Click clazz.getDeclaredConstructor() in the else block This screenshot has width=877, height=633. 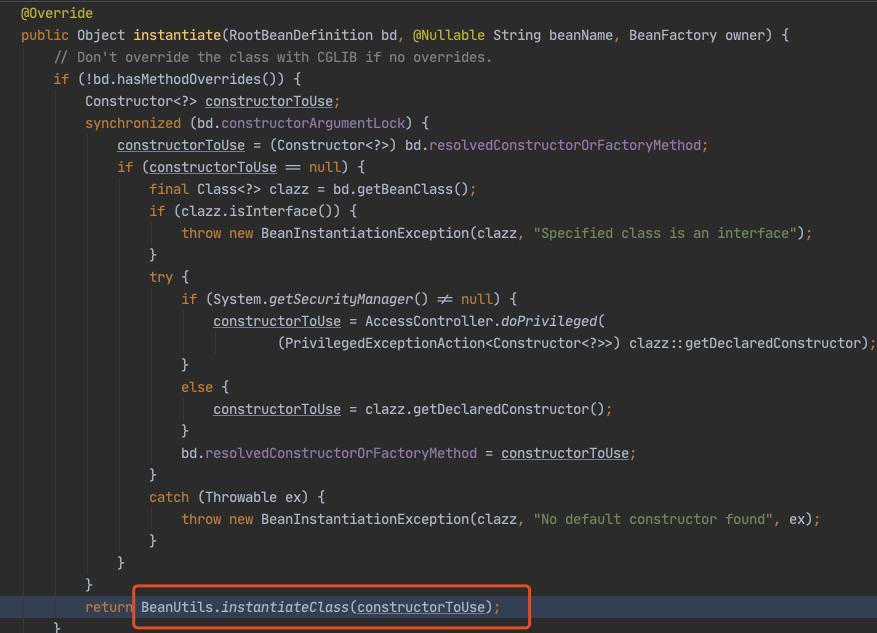click(485, 409)
